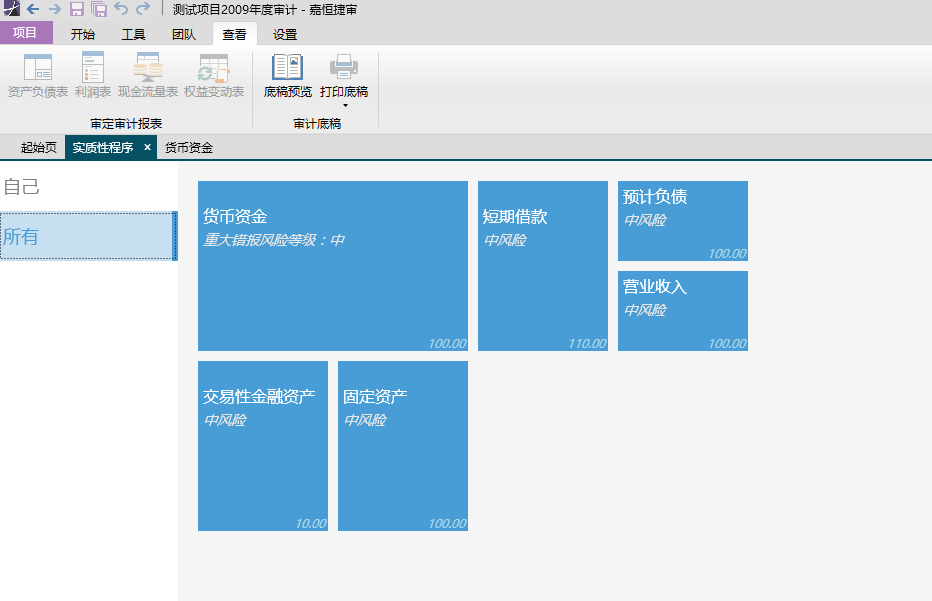Click 底稿预览 button
The height and width of the screenshot is (601, 932).
coord(288,75)
